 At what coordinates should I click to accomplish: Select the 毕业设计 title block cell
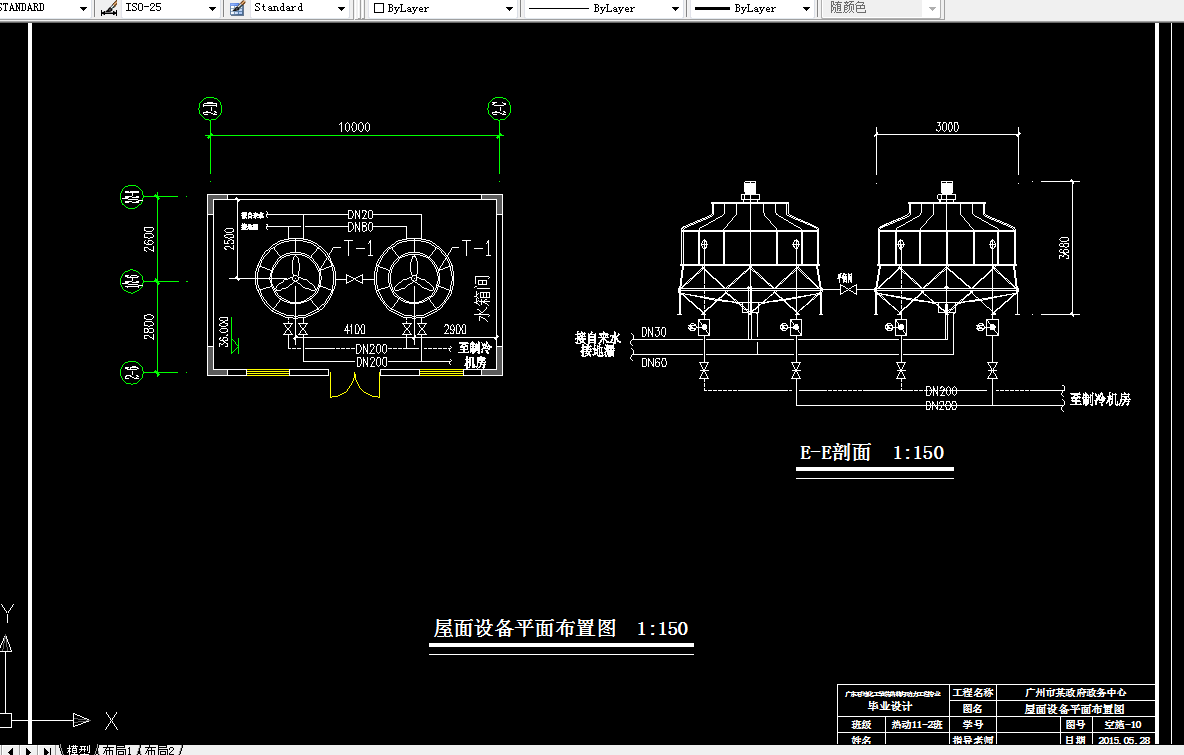point(890,706)
